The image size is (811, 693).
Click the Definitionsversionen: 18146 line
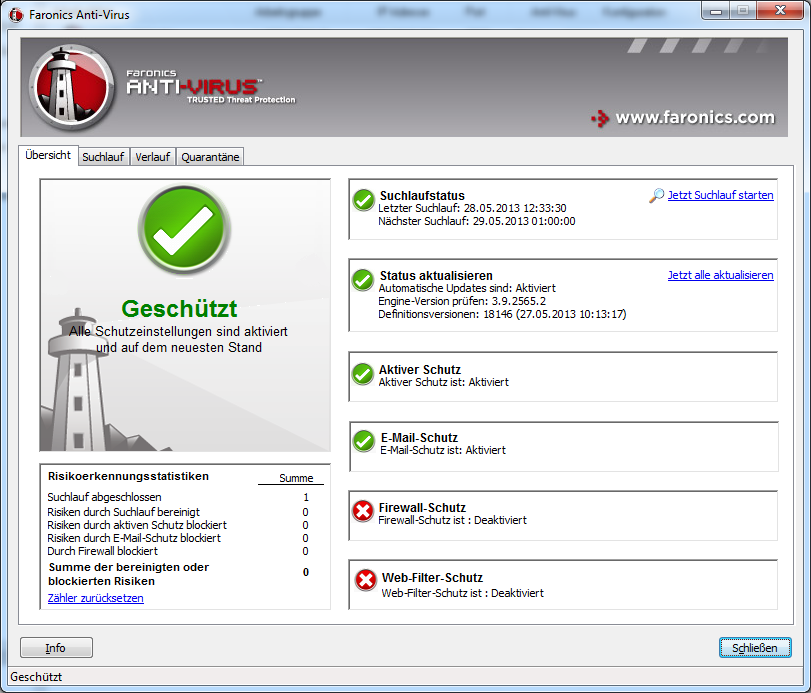[x=502, y=314]
